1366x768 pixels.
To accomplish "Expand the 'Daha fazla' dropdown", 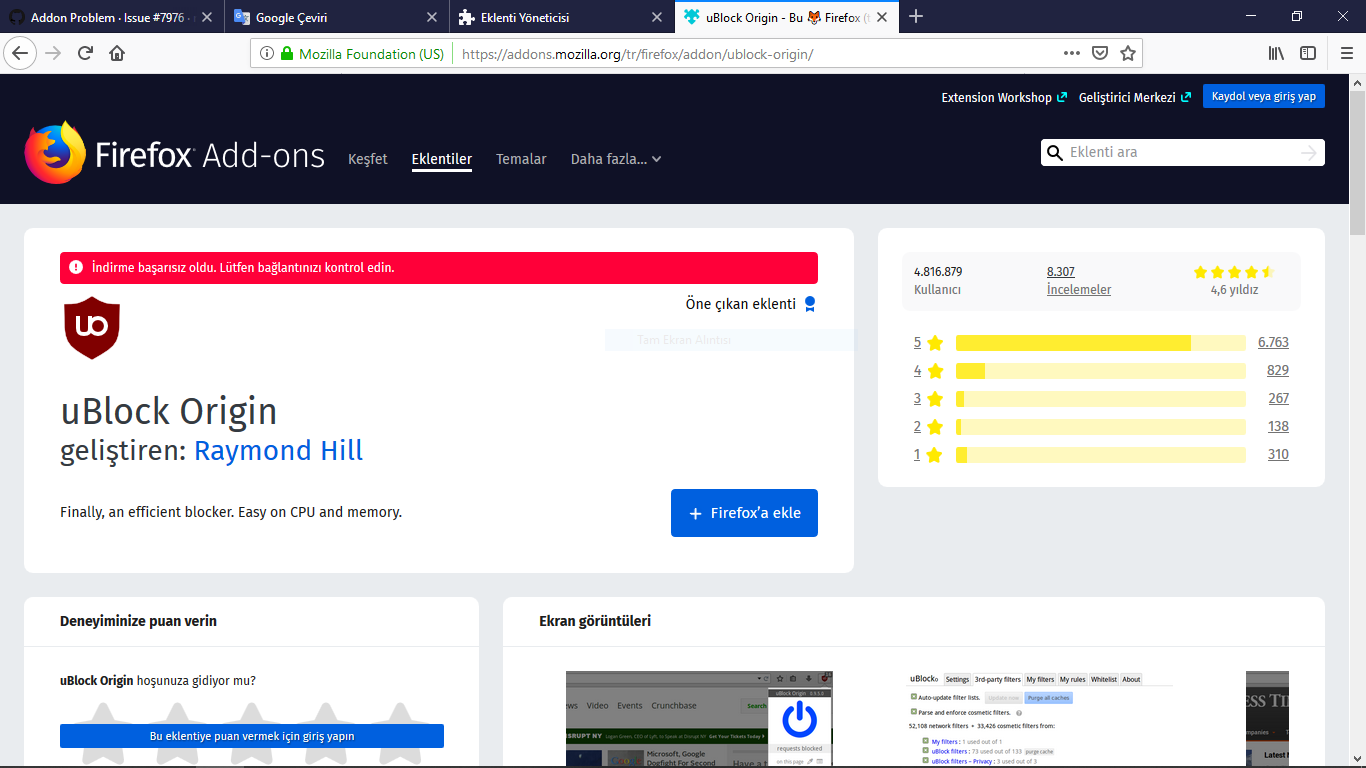I will (x=617, y=159).
